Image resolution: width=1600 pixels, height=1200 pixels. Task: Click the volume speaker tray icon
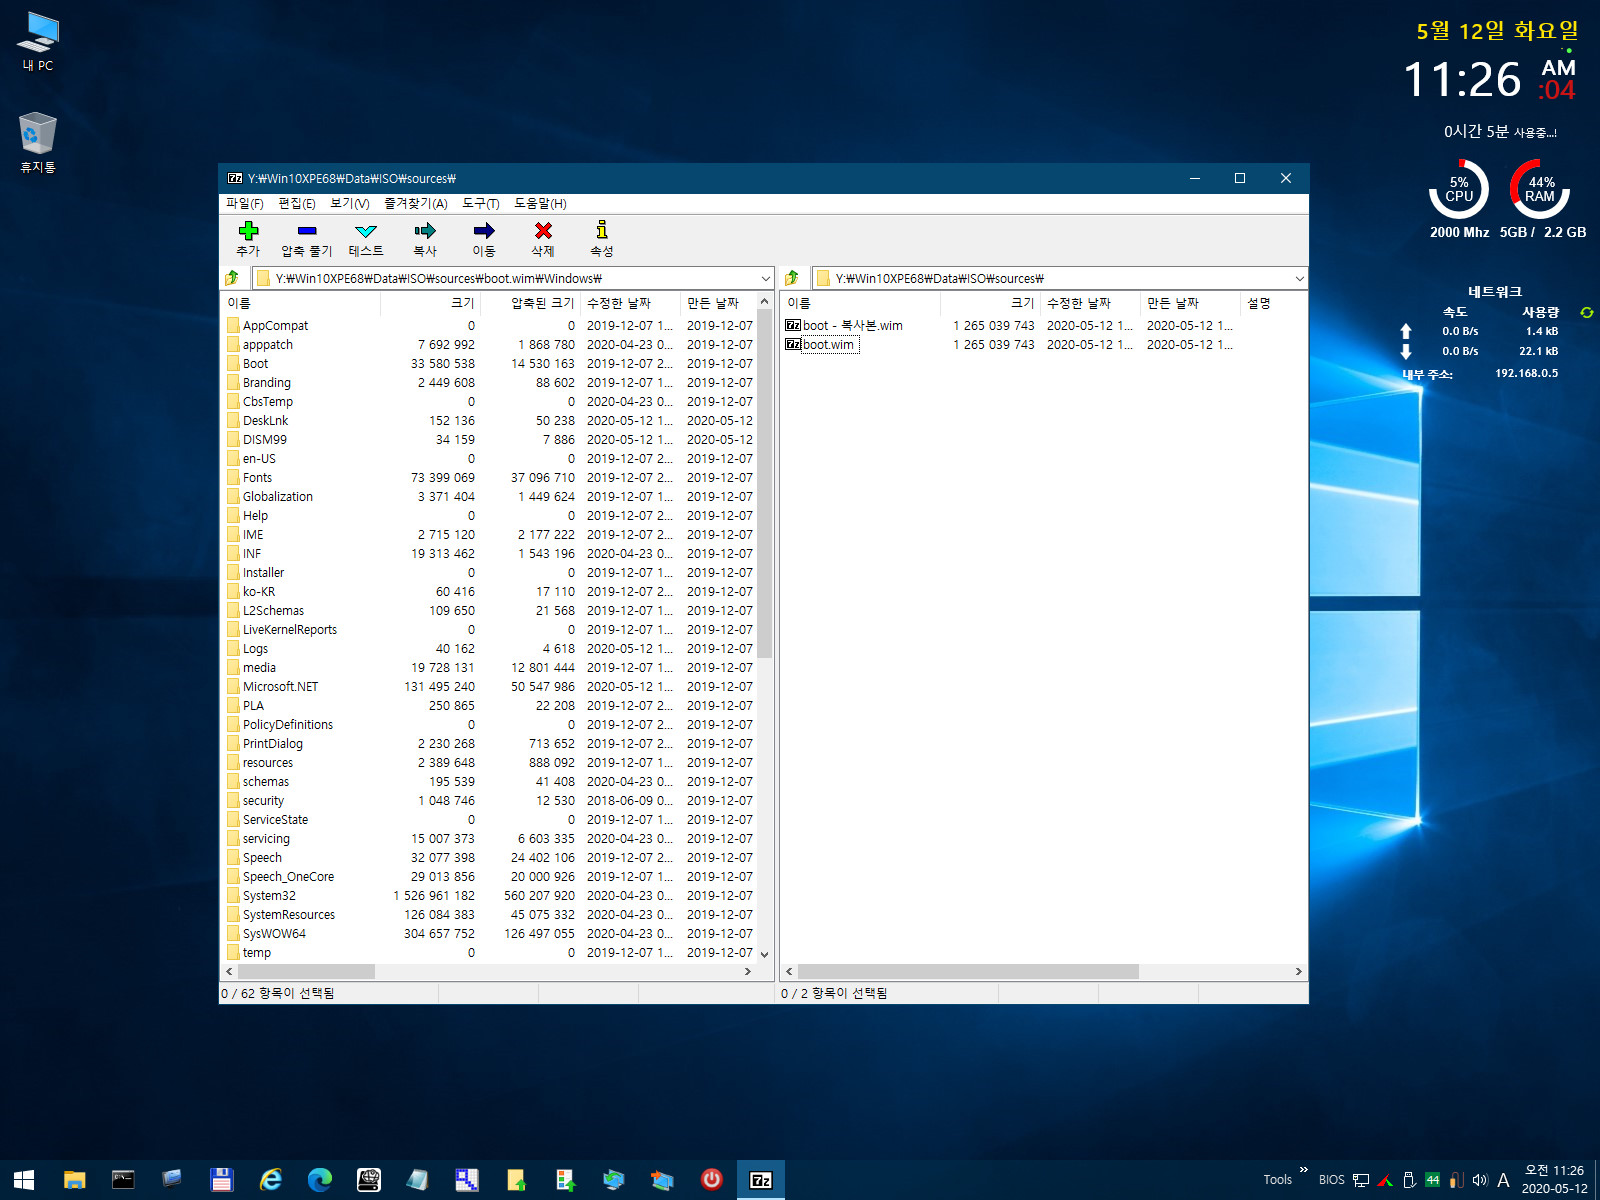click(1480, 1180)
